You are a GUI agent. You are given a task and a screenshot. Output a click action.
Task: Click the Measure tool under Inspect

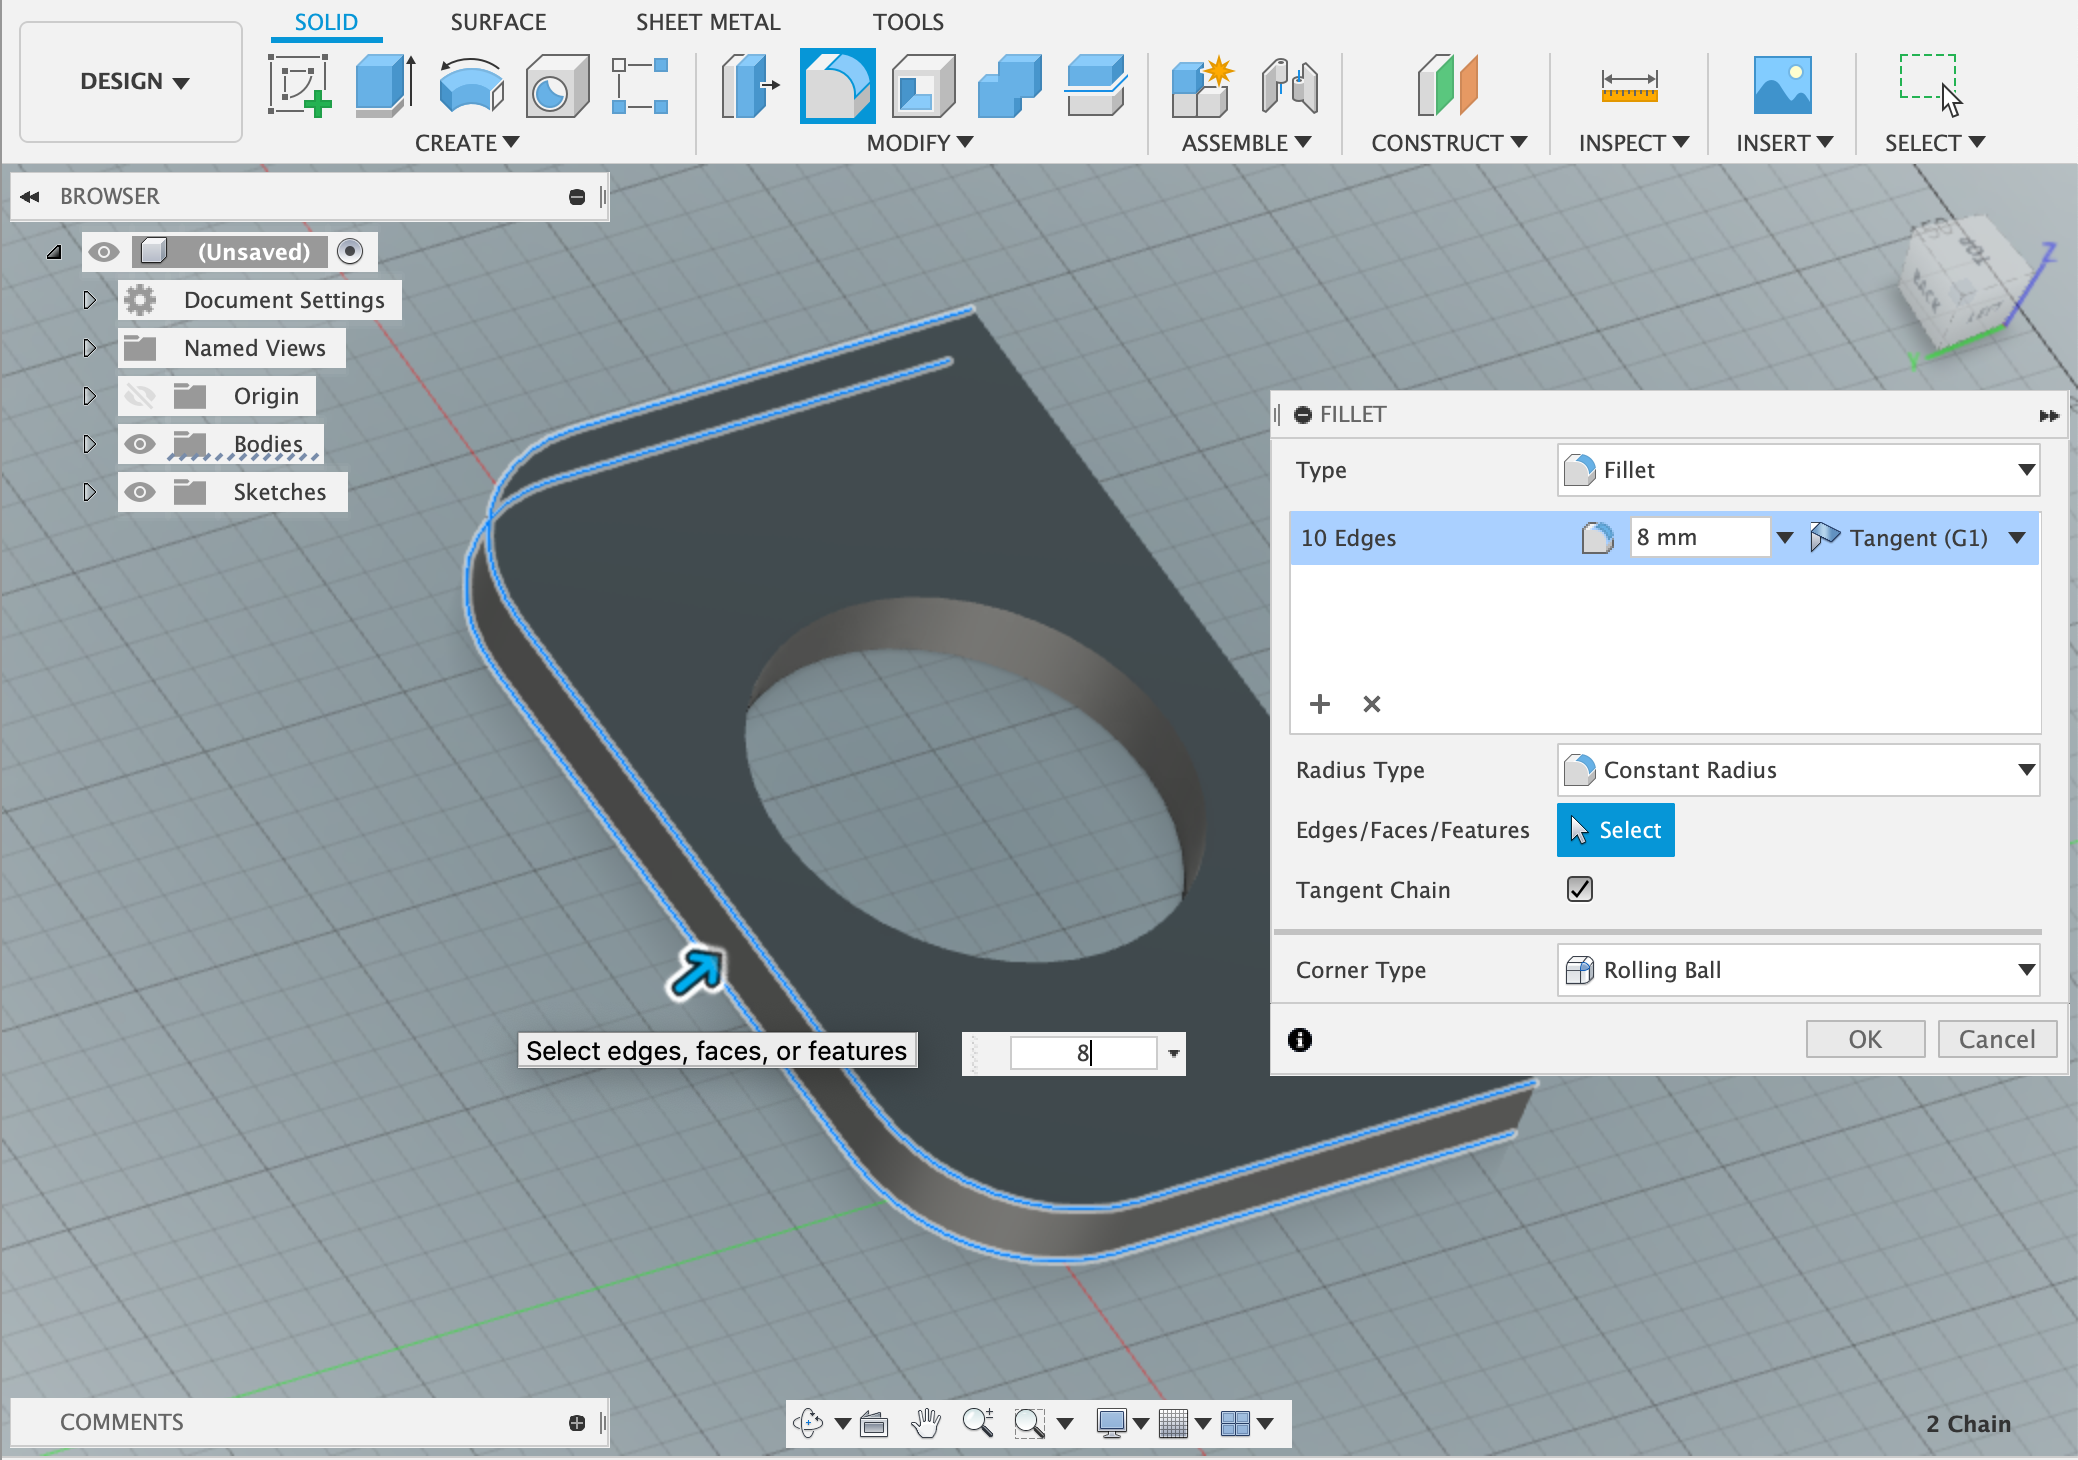[1629, 86]
